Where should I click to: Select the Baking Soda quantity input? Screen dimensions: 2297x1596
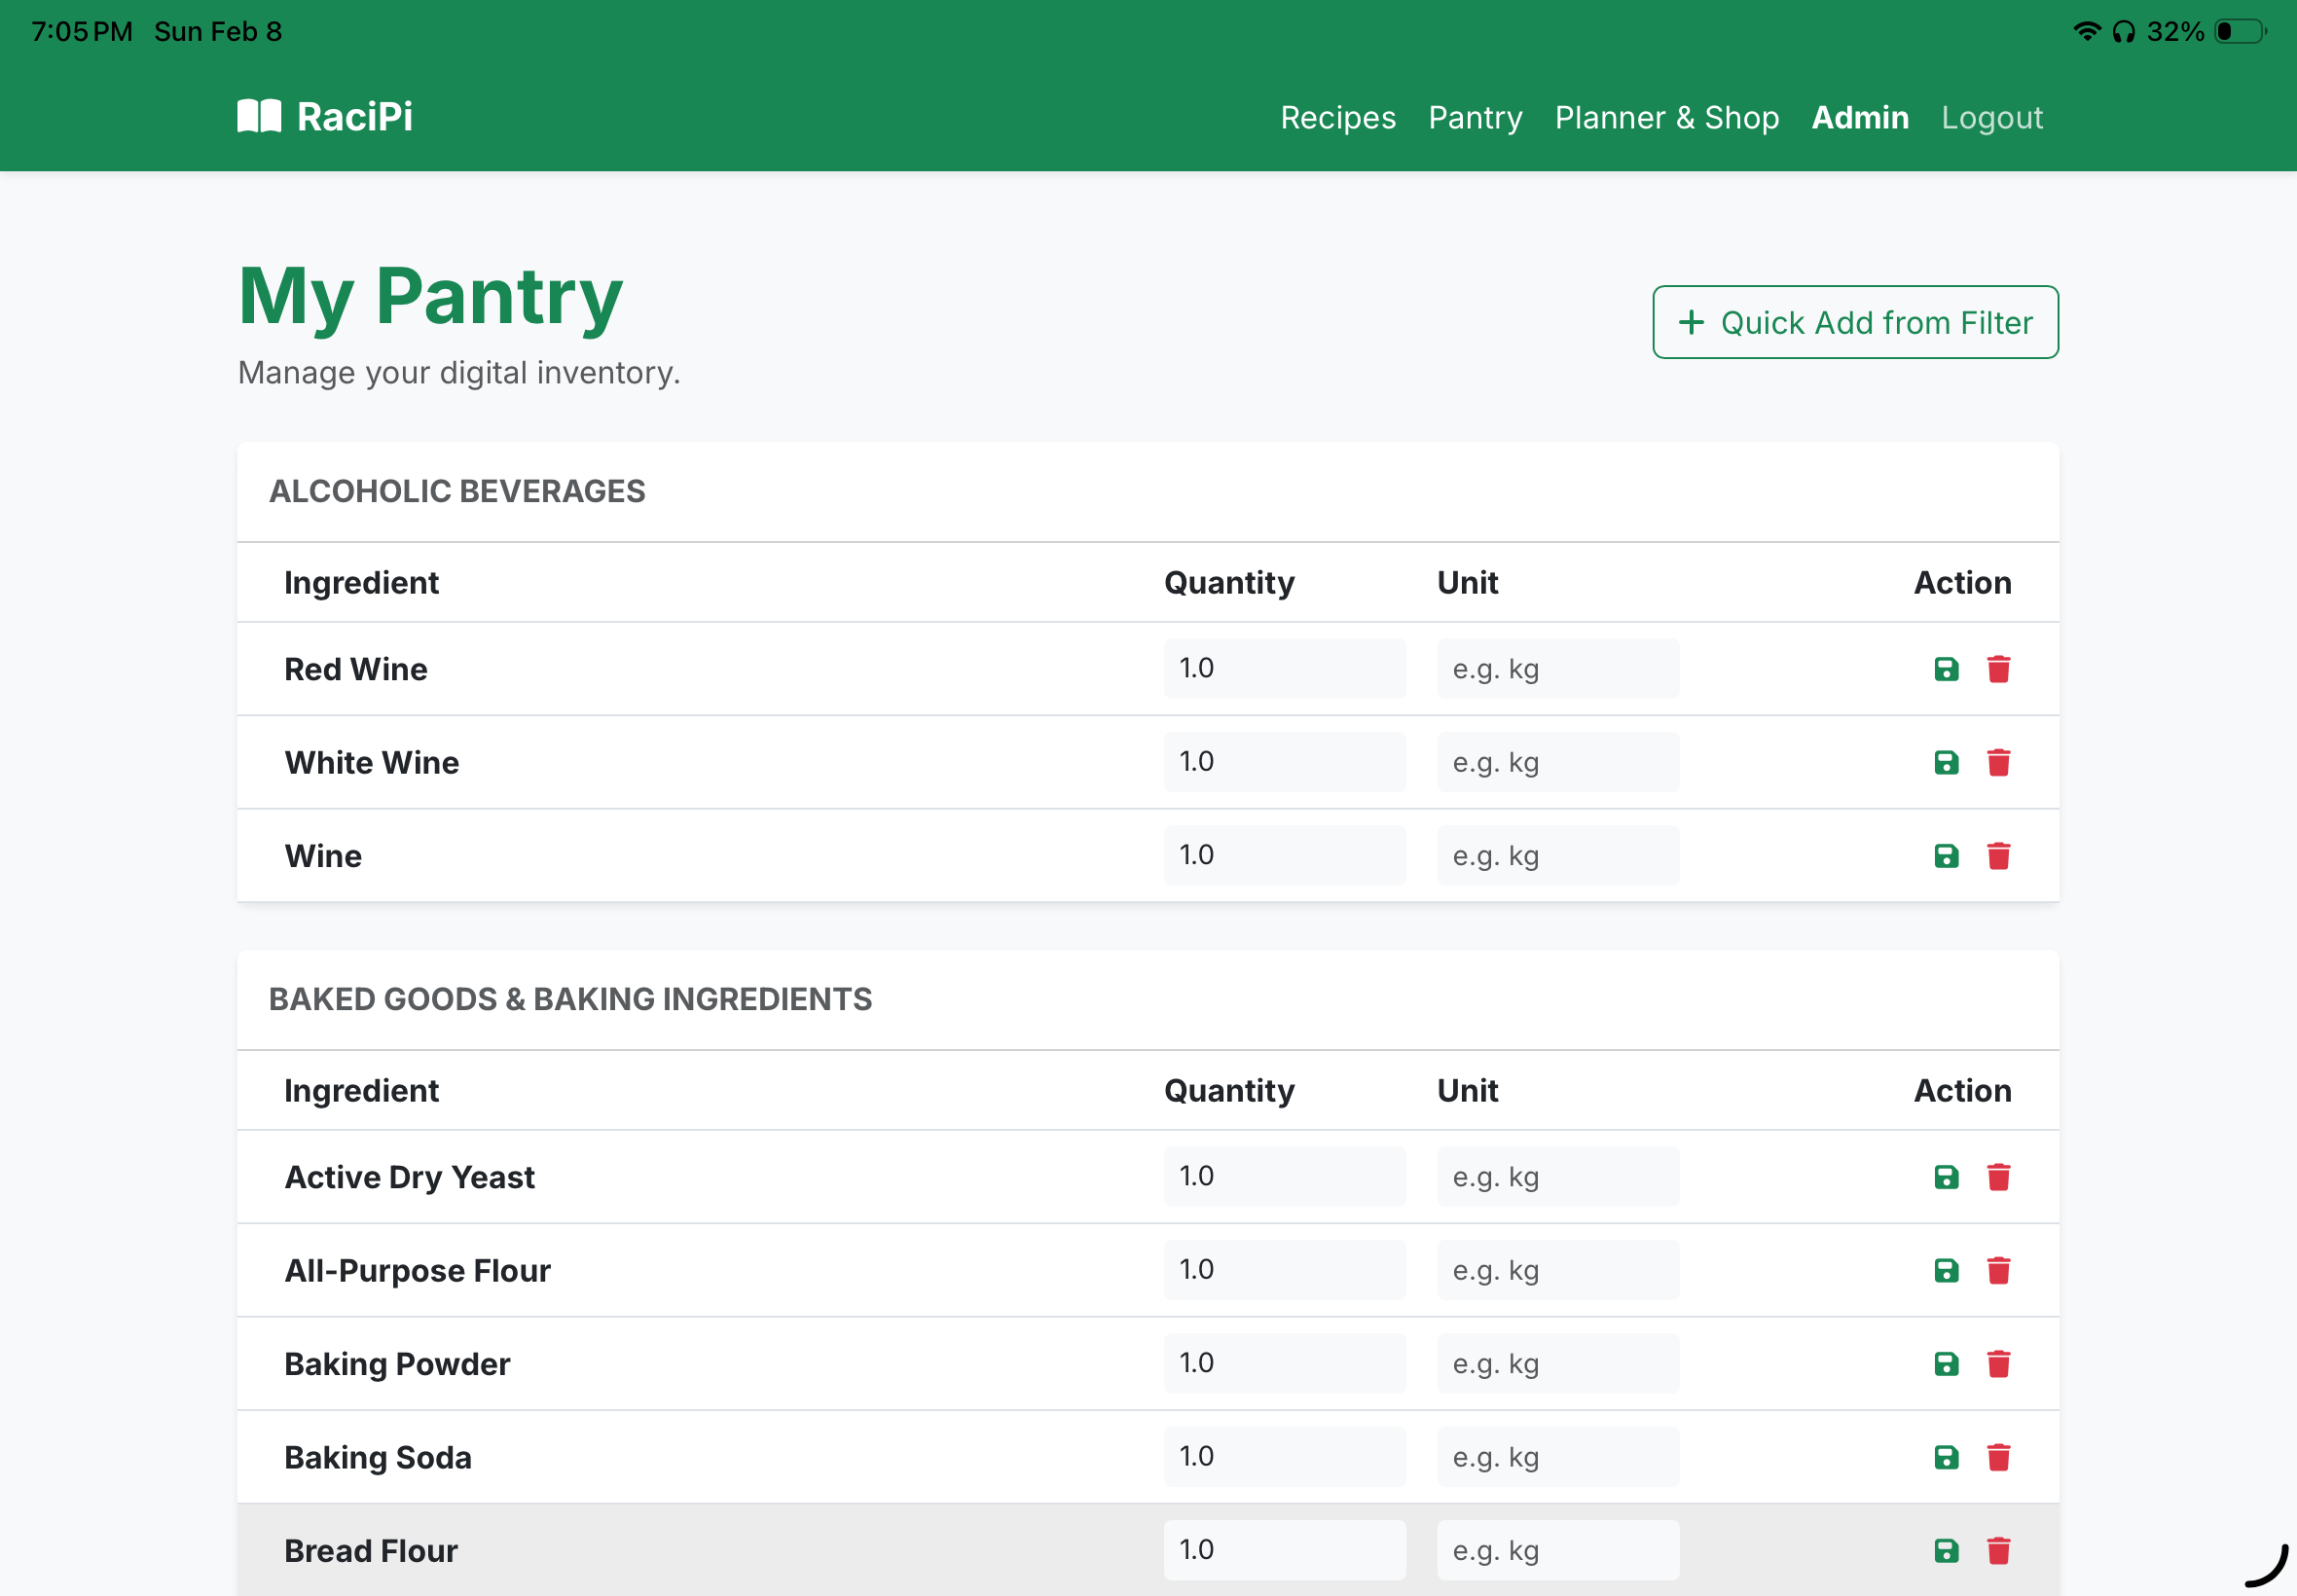[1284, 1456]
